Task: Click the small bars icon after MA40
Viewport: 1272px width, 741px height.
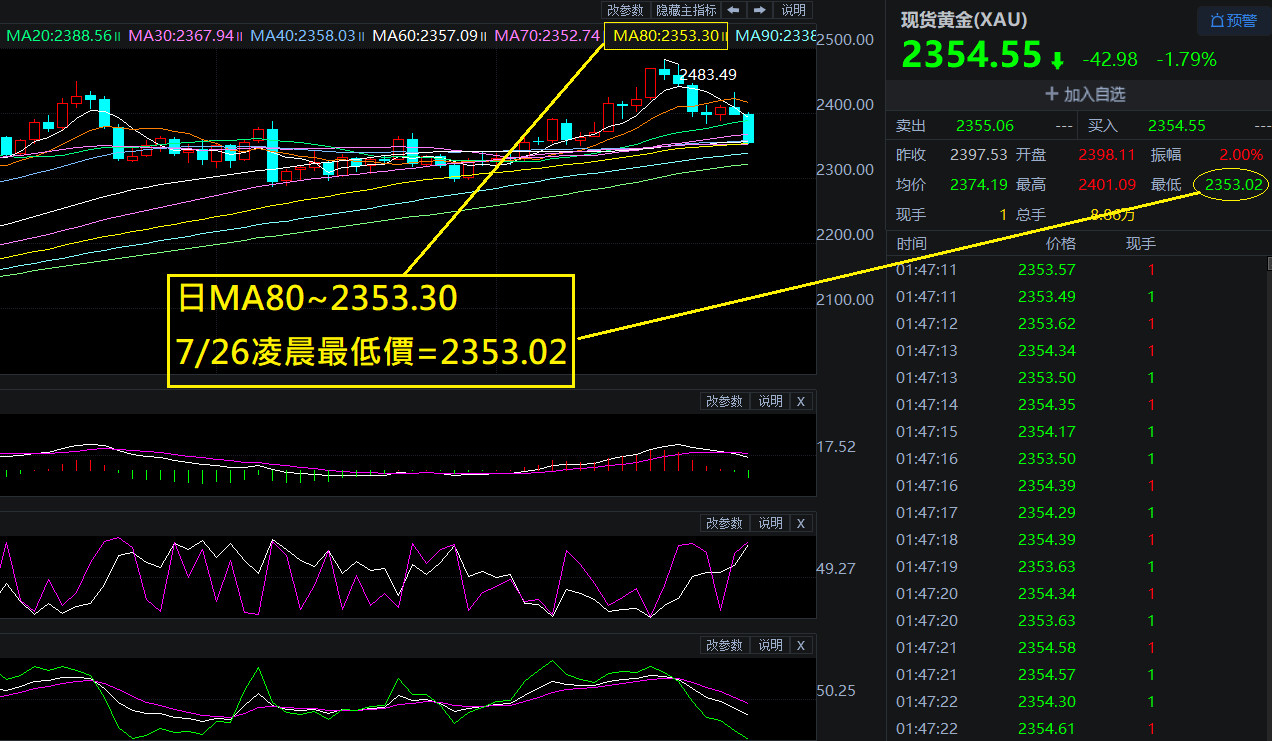Action: [362, 36]
